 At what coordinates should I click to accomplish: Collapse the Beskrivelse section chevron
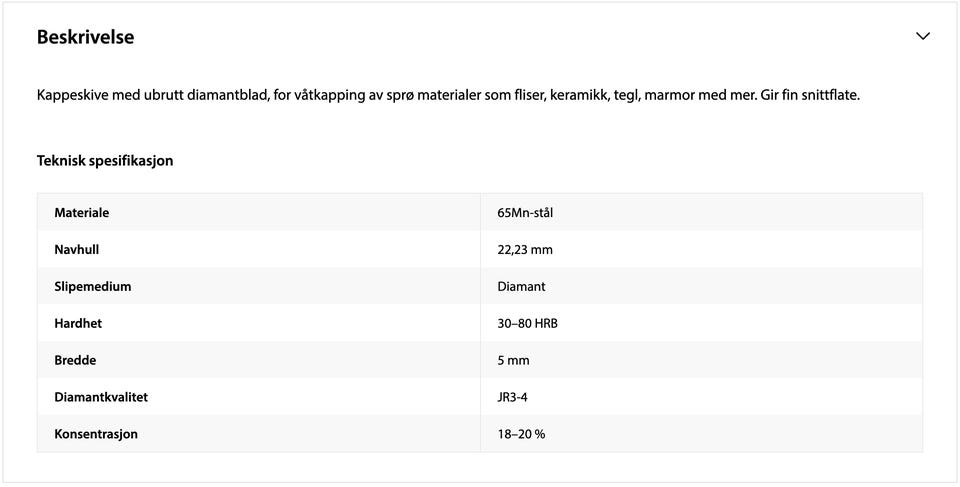pyautogui.click(x=923, y=36)
